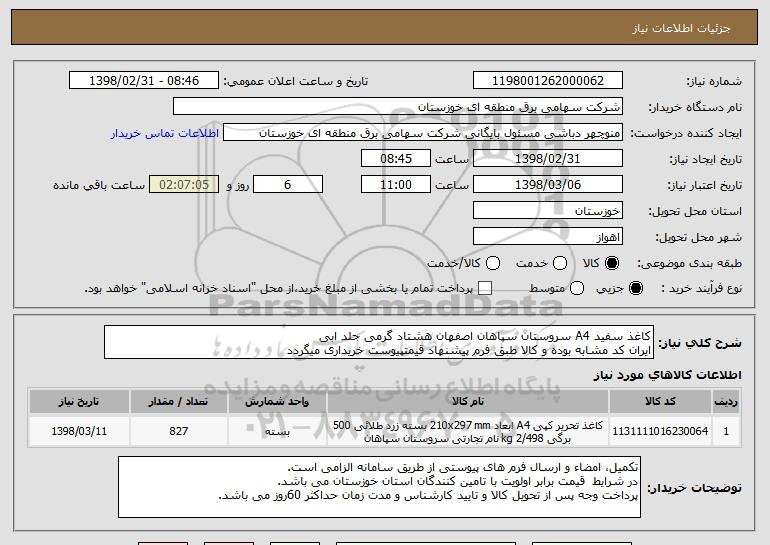Tick the اسناد خزانه اسلامی payment checkbox
The image size is (770, 545).
pos(485,288)
